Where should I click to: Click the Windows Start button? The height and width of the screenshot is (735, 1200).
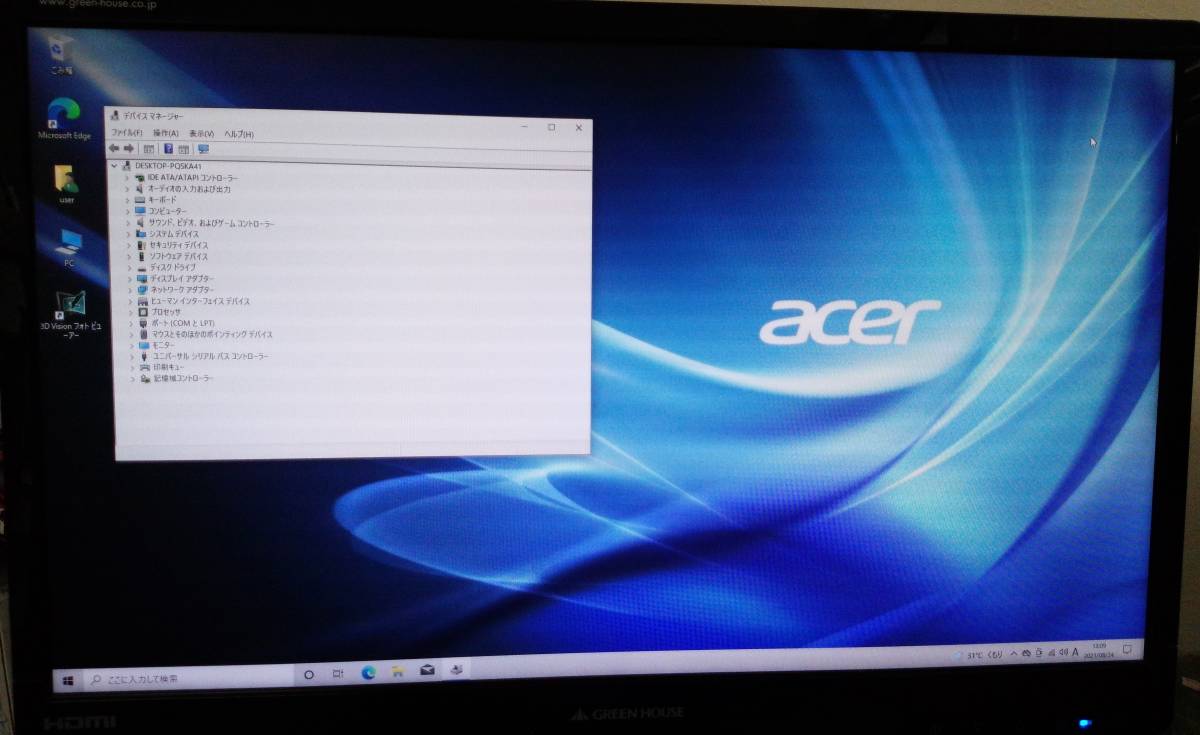coord(68,680)
